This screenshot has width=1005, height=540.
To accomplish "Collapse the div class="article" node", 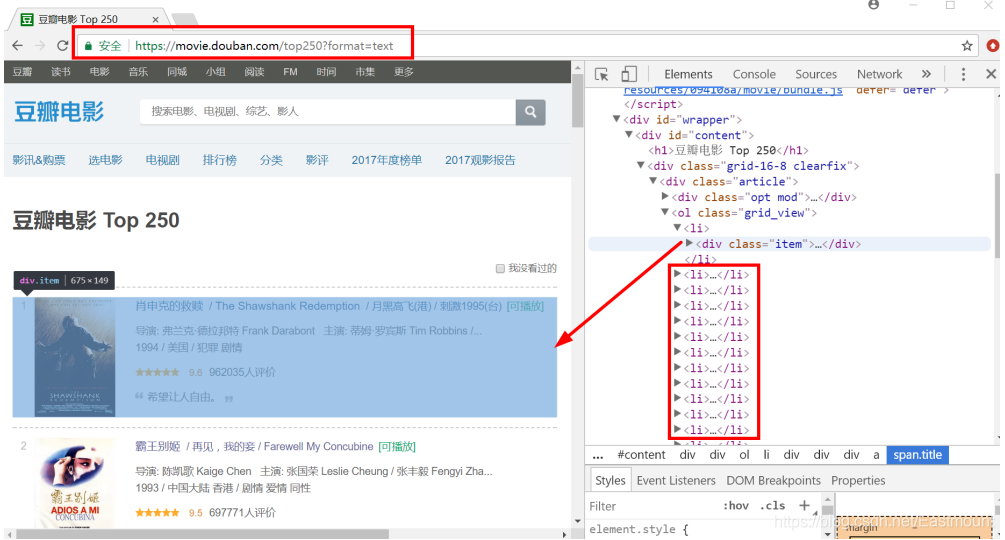I will point(653,181).
